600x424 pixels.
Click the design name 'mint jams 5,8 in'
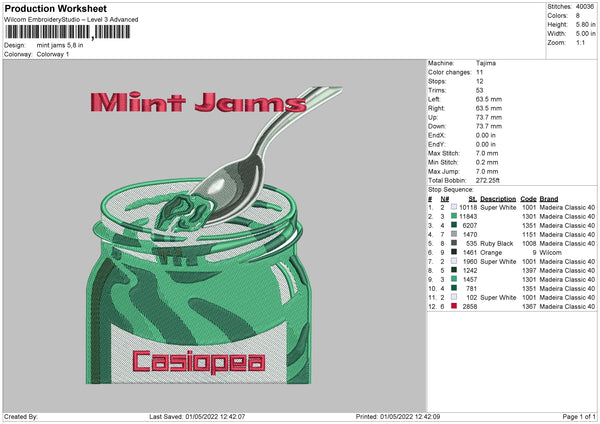point(60,45)
